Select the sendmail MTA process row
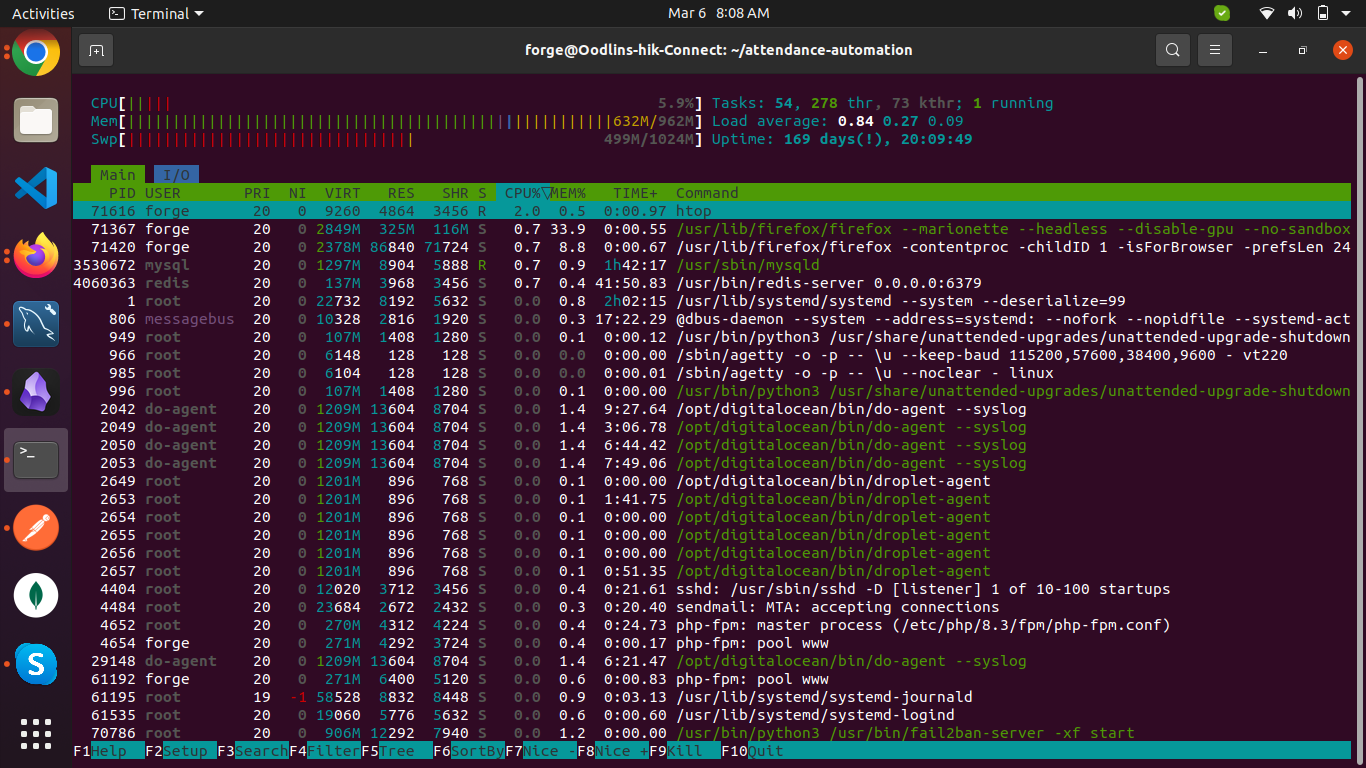 712,607
